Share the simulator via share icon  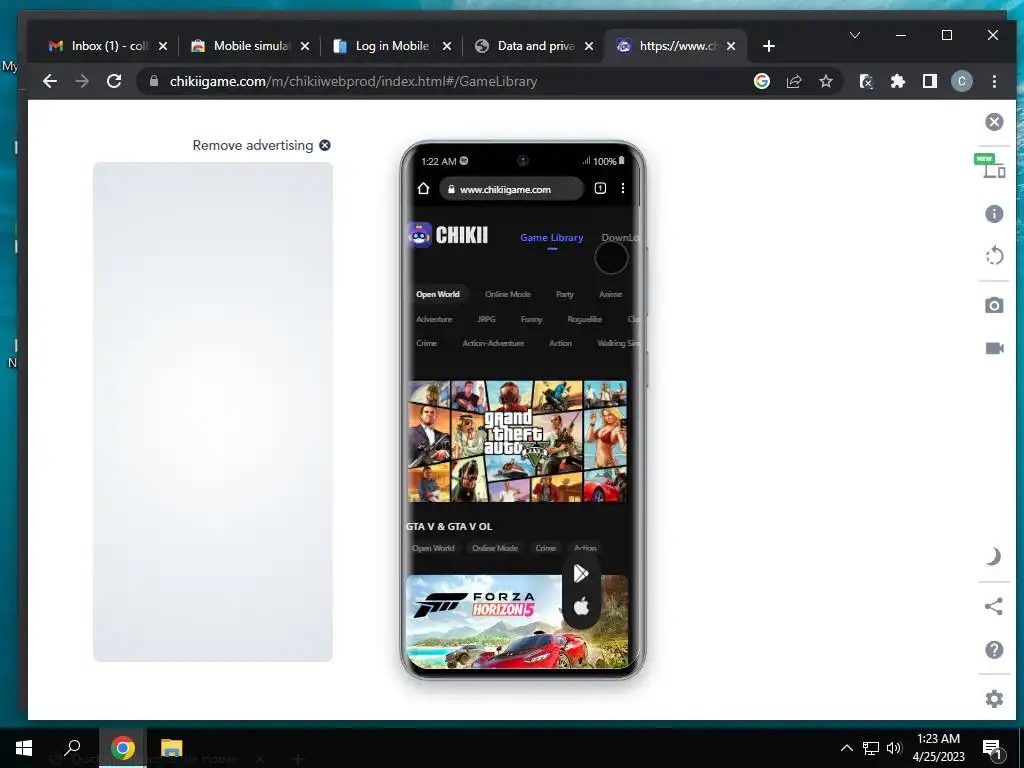coord(994,606)
